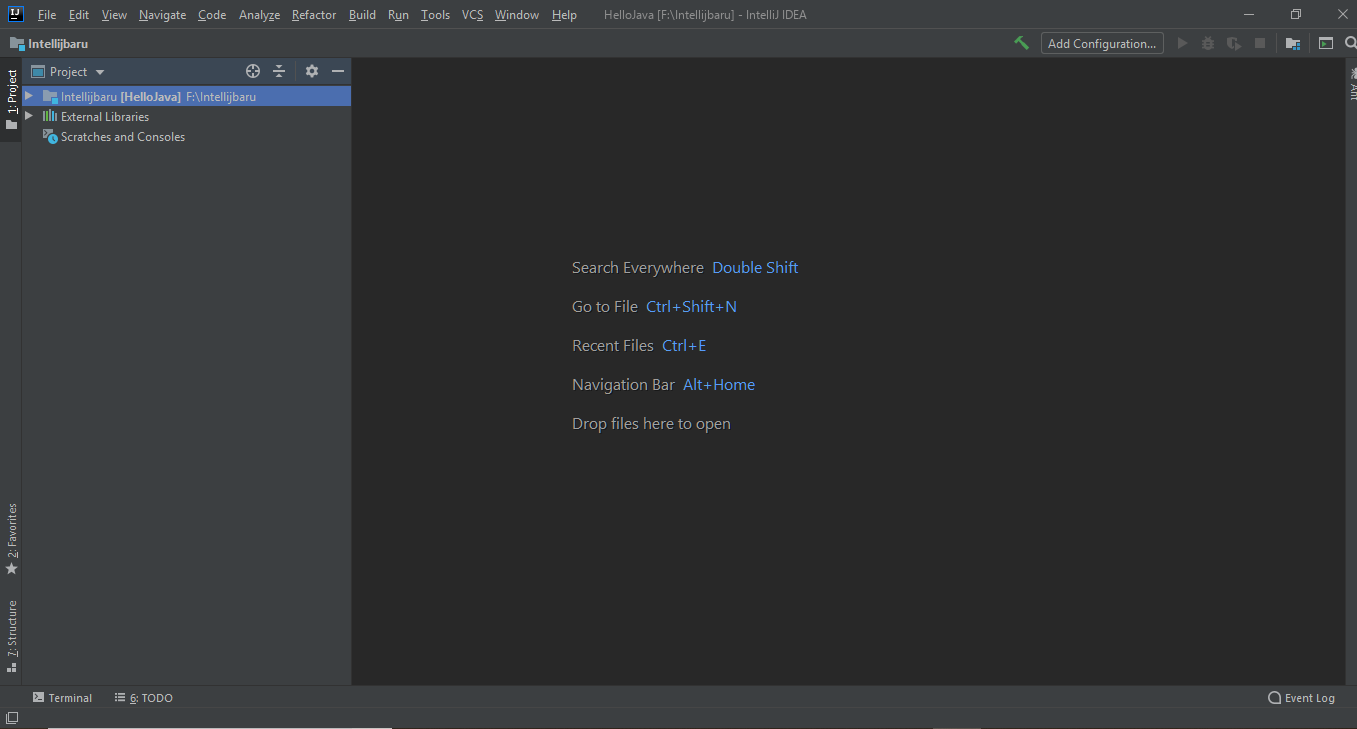Open the Event Log in status bar
The width and height of the screenshot is (1357, 729).
coord(1301,698)
